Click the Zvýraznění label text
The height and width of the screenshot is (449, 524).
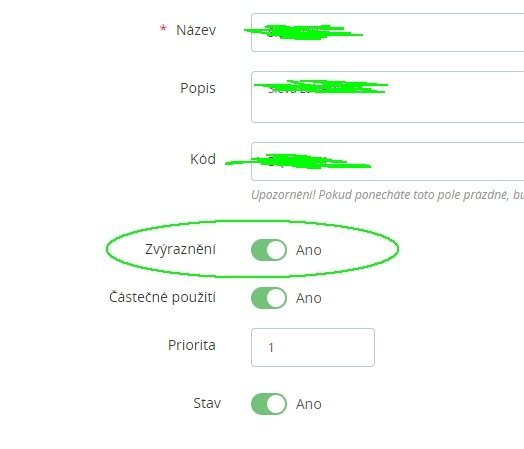point(180,250)
